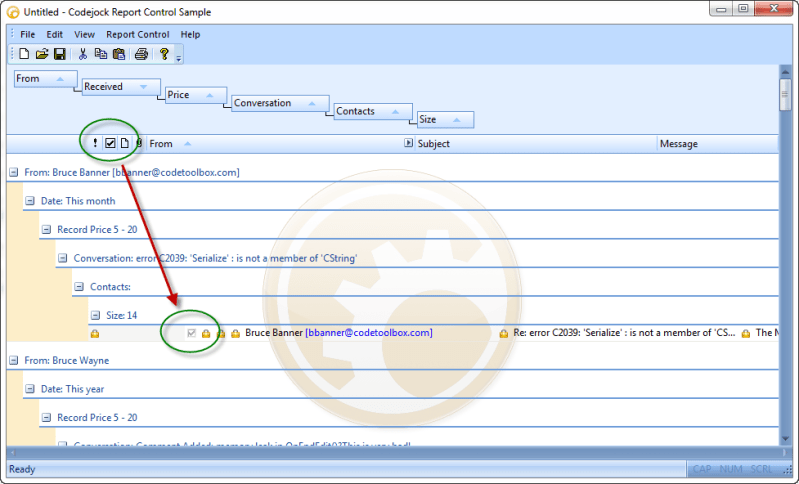Click the NUM indicator in status bar
Screen dimensions: 799x484
tap(731, 469)
